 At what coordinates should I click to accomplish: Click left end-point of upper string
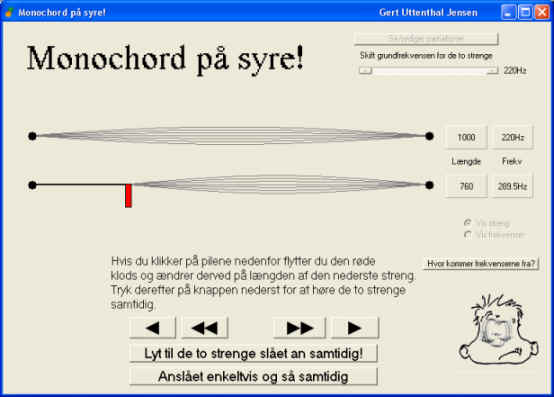point(32,136)
